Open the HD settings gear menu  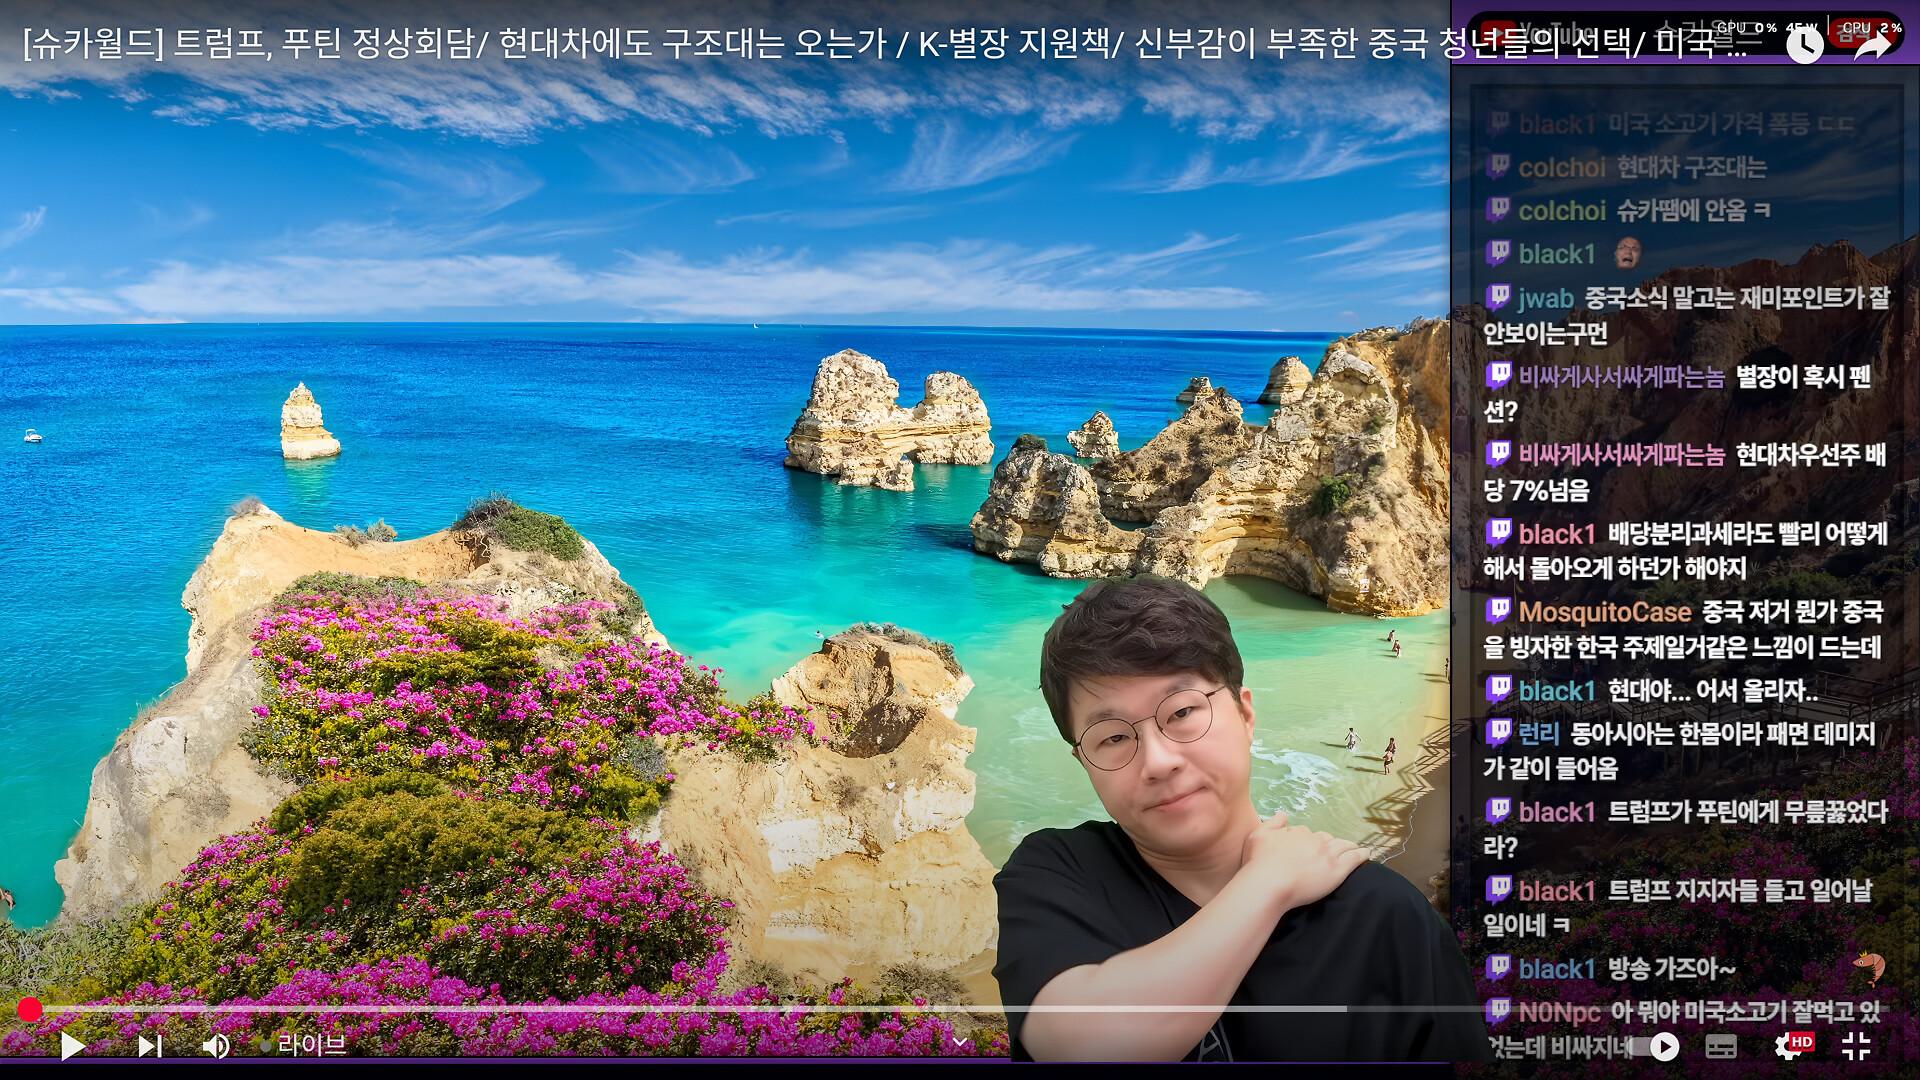tap(1790, 1047)
